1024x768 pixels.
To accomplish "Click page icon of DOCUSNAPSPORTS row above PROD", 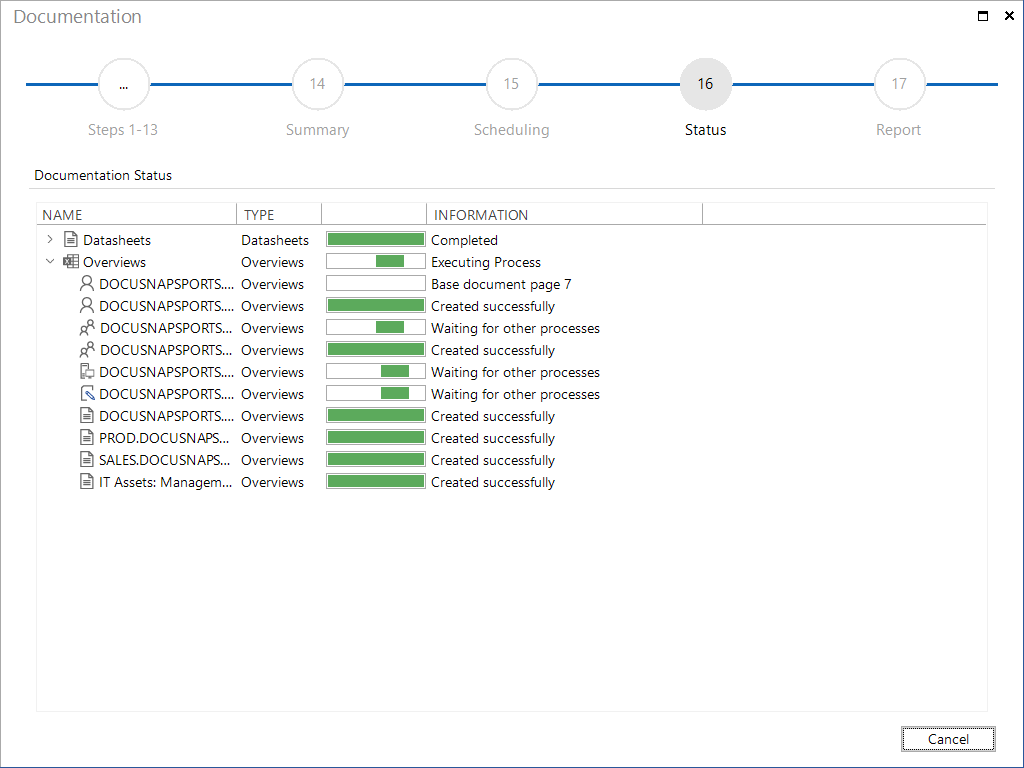I will pos(86,415).
